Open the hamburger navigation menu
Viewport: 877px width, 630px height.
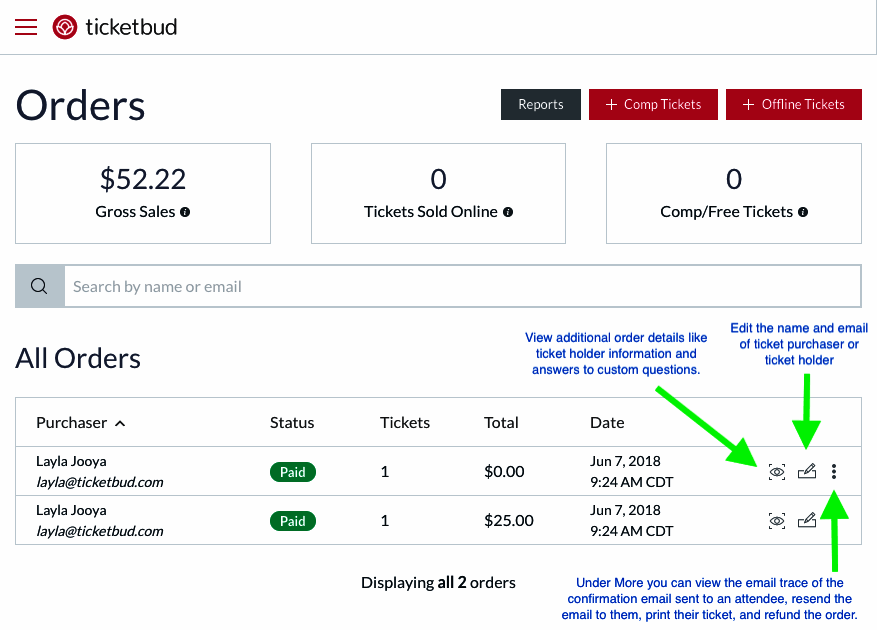(x=25, y=27)
